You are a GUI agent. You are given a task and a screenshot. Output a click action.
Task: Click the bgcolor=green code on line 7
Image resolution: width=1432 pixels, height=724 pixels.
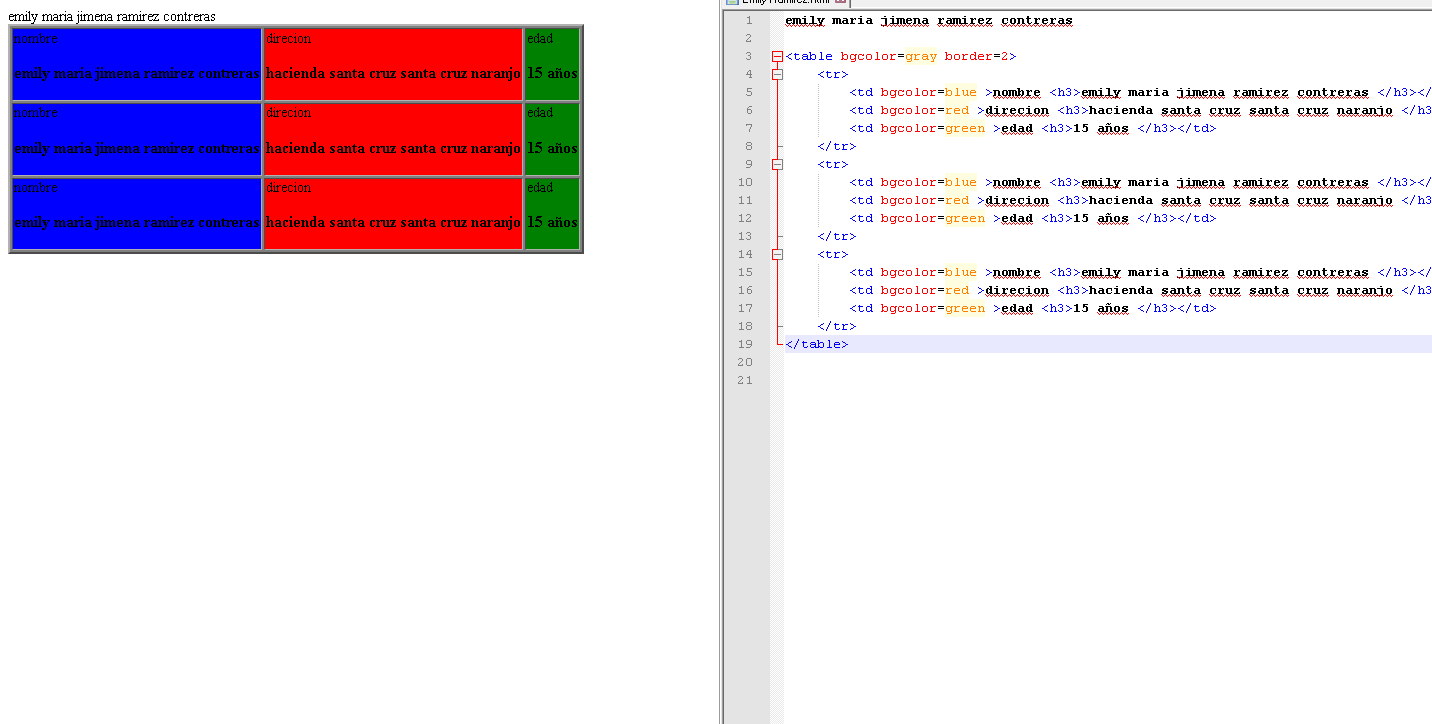pyautogui.click(x=932, y=129)
